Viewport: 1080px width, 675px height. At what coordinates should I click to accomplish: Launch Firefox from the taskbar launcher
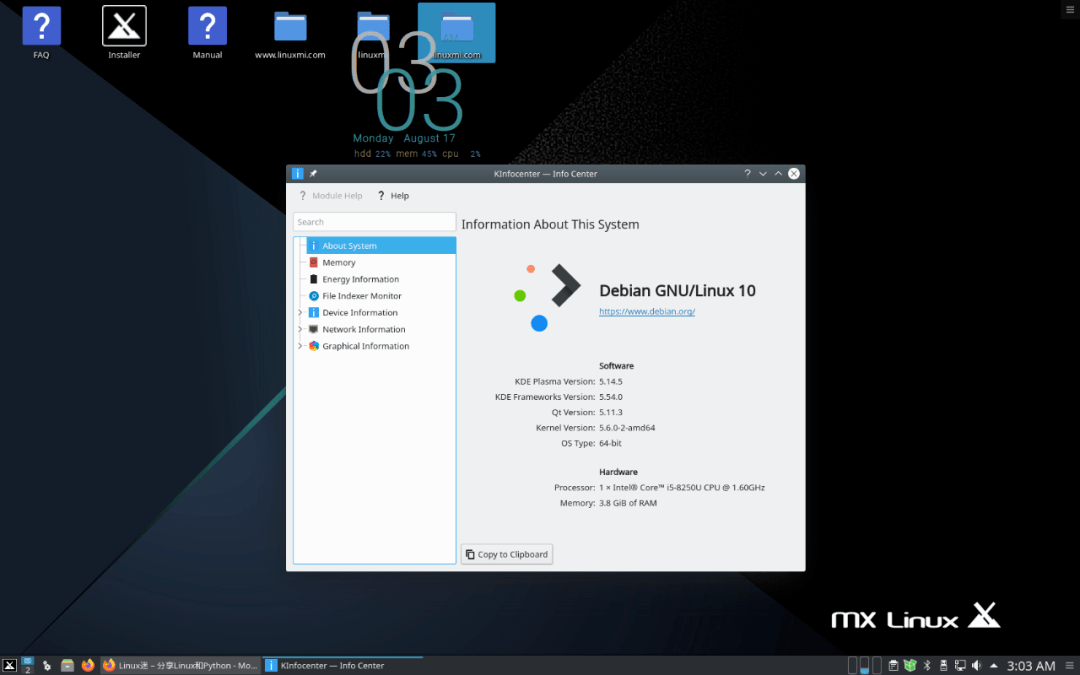(87, 665)
